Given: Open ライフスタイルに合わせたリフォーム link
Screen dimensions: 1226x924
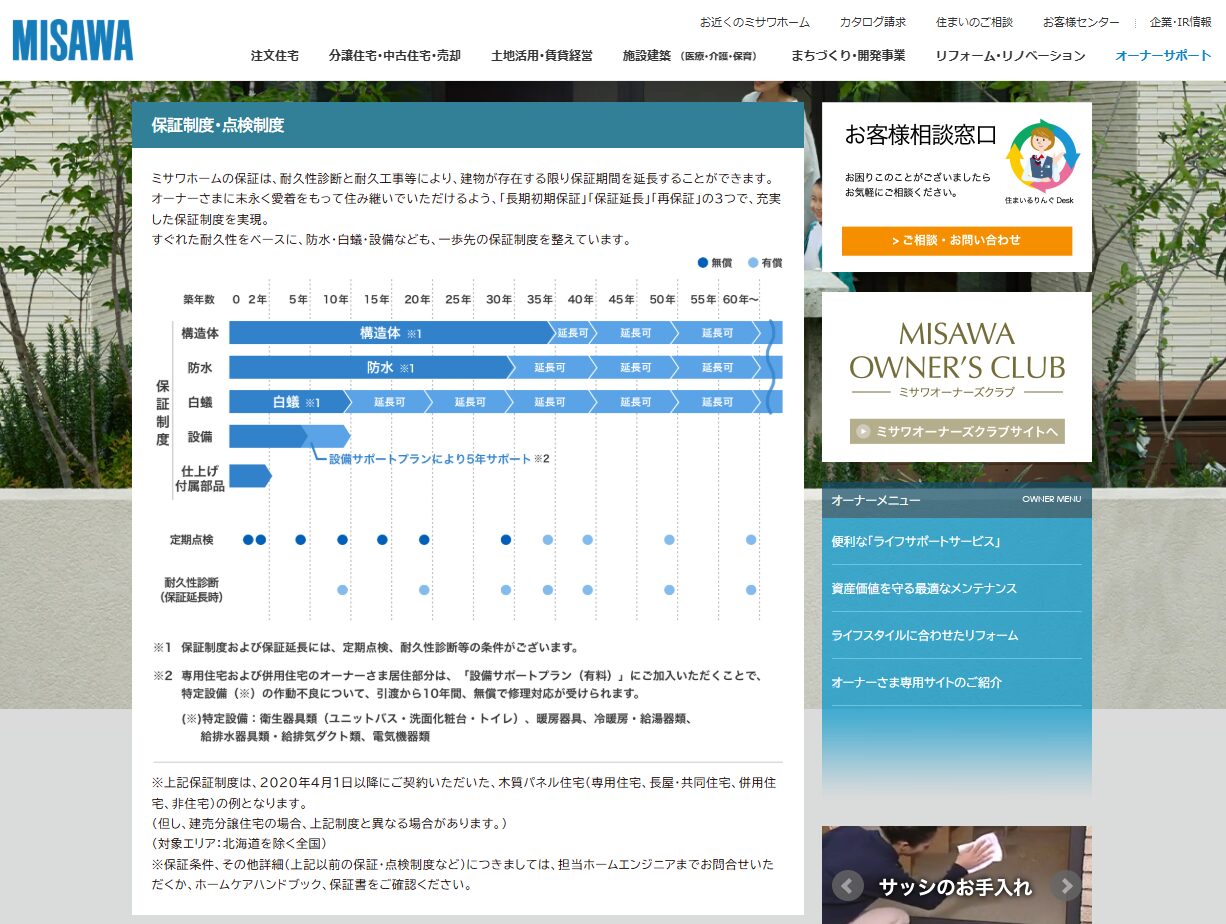Looking at the screenshot, I should tap(925, 635).
